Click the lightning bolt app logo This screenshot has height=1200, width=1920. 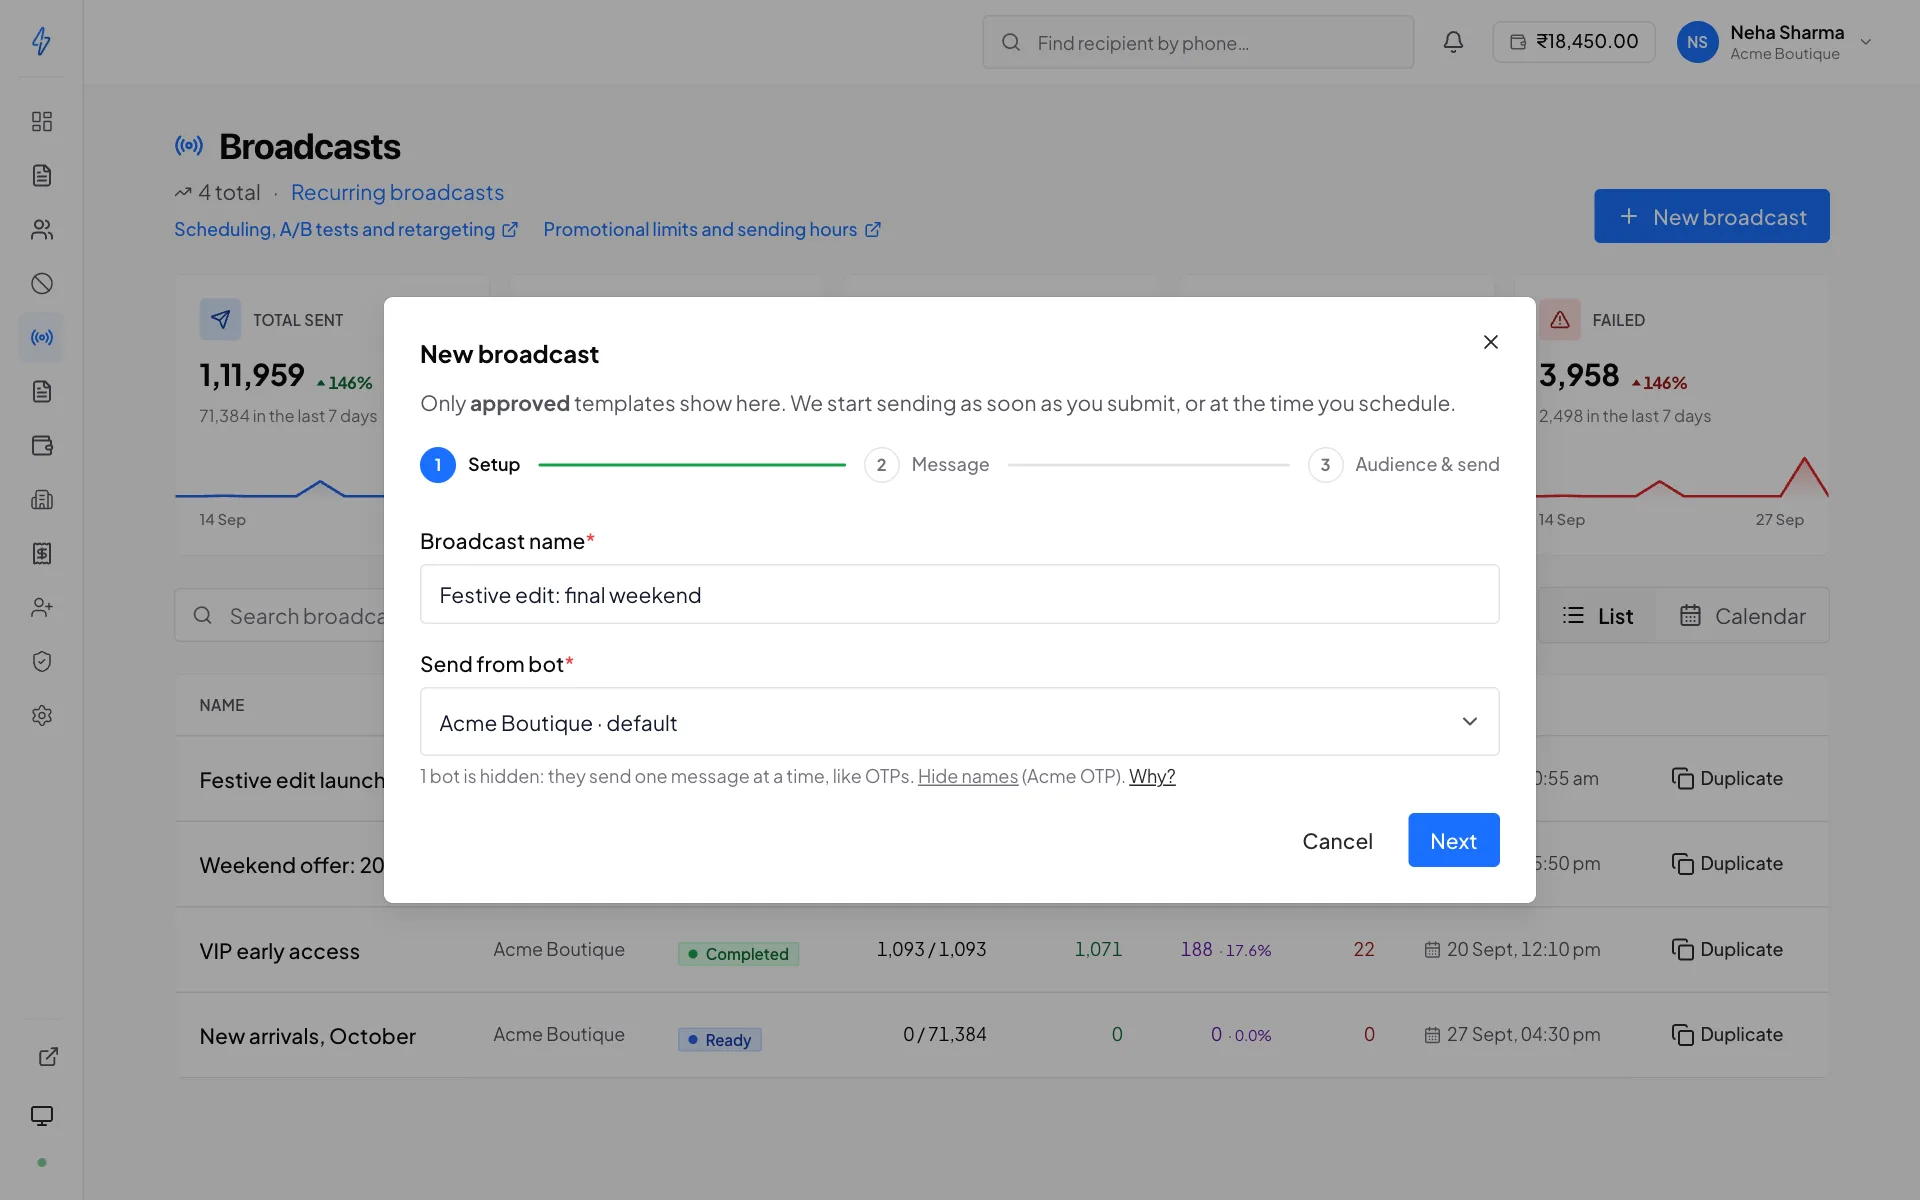pyautogui.click(x=41, y=41)
